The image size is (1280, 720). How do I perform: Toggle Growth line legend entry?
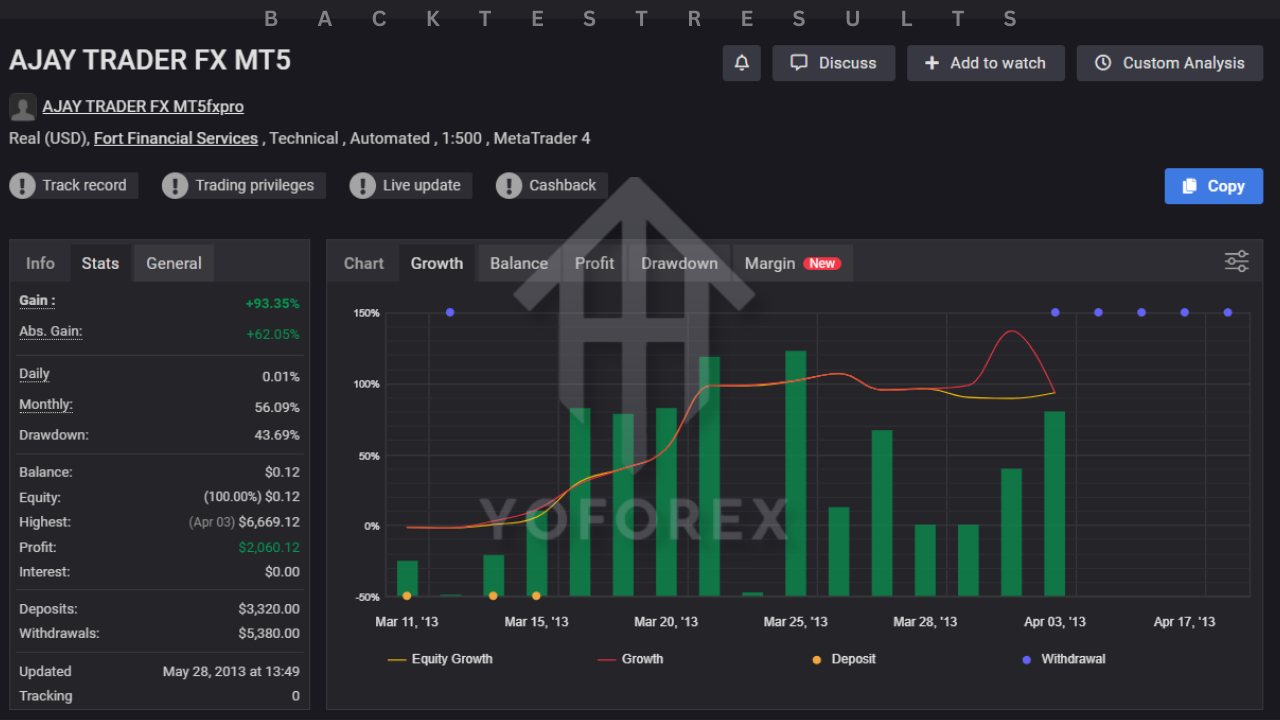pyautogui.click(x=630, y=659)
